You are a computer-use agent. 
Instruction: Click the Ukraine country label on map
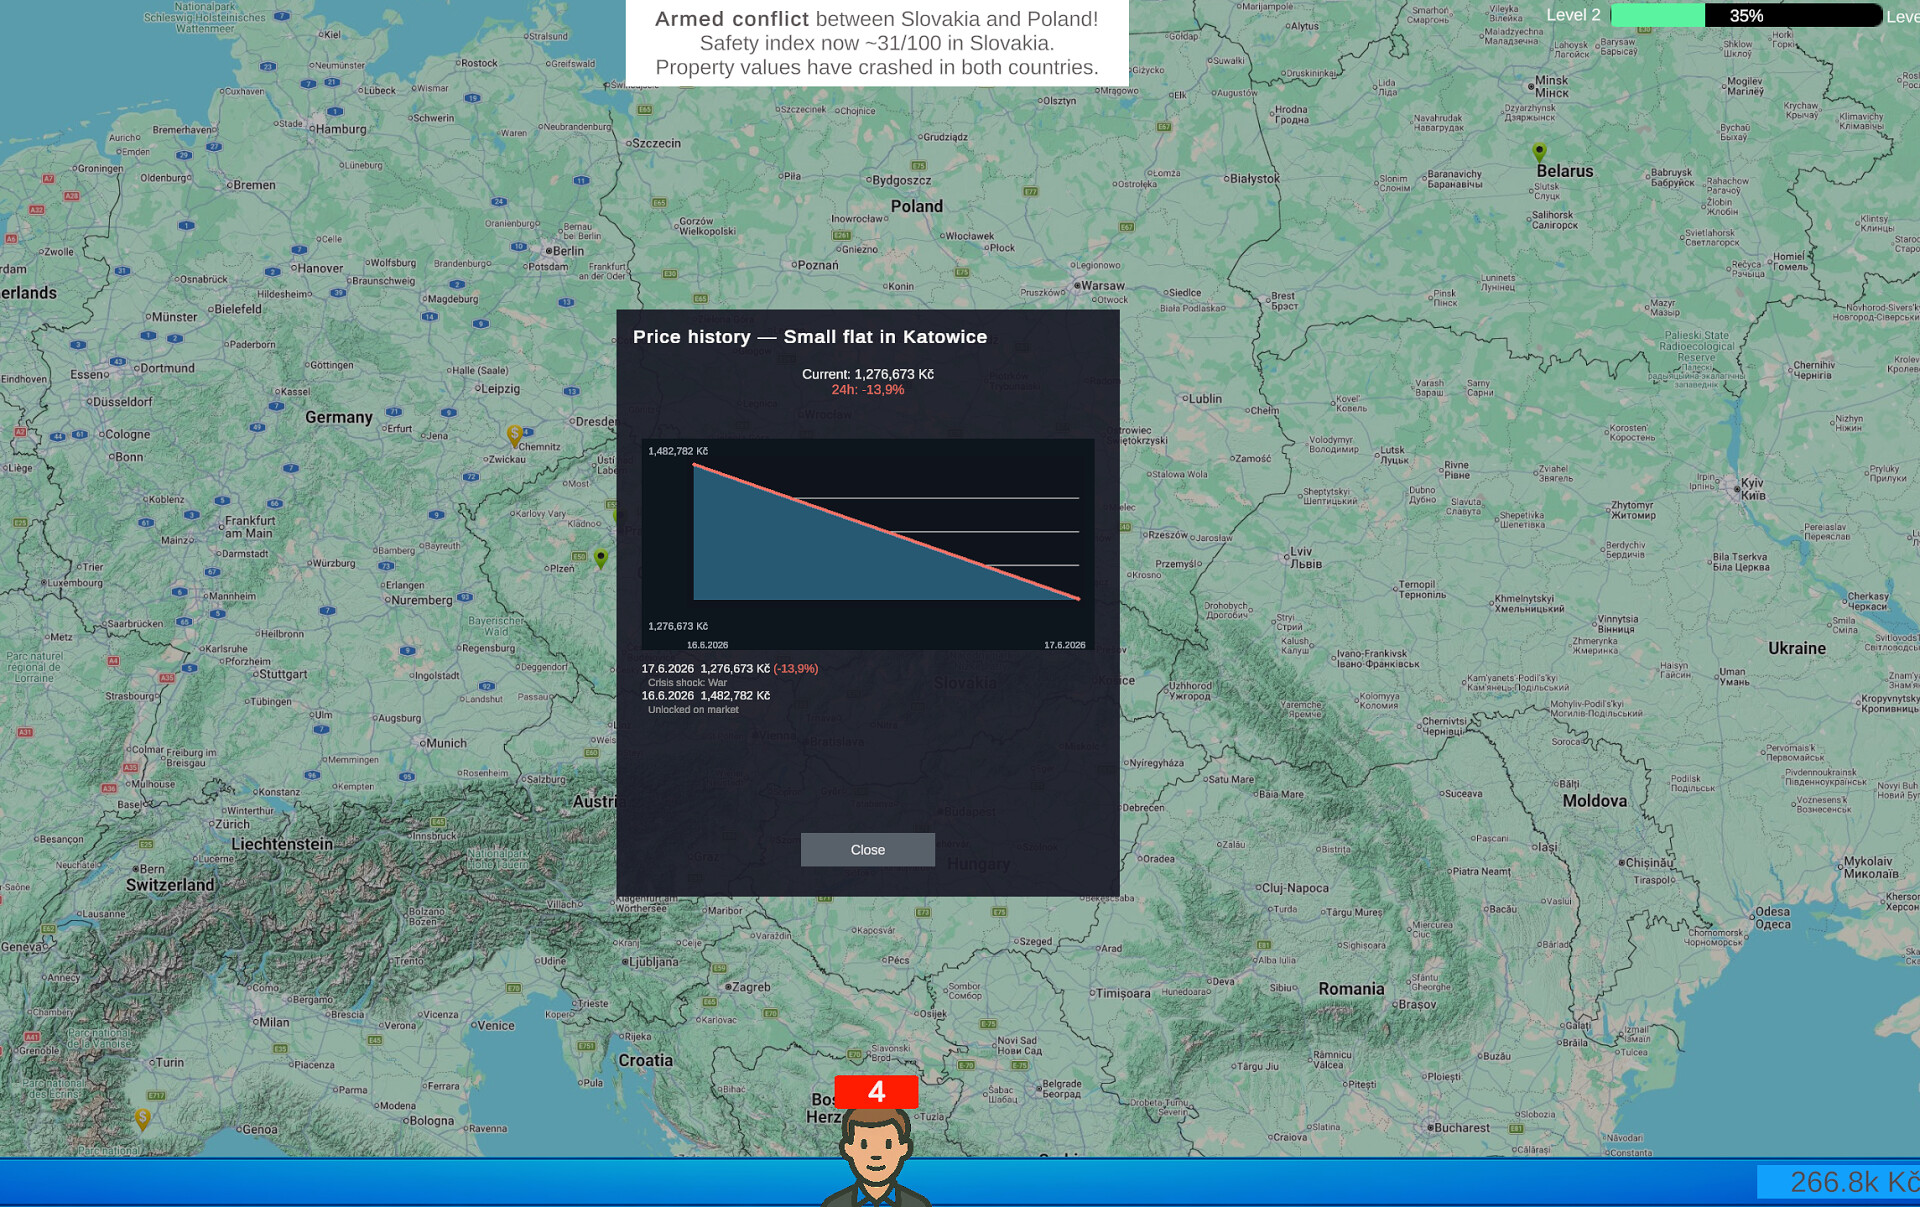1797,648
